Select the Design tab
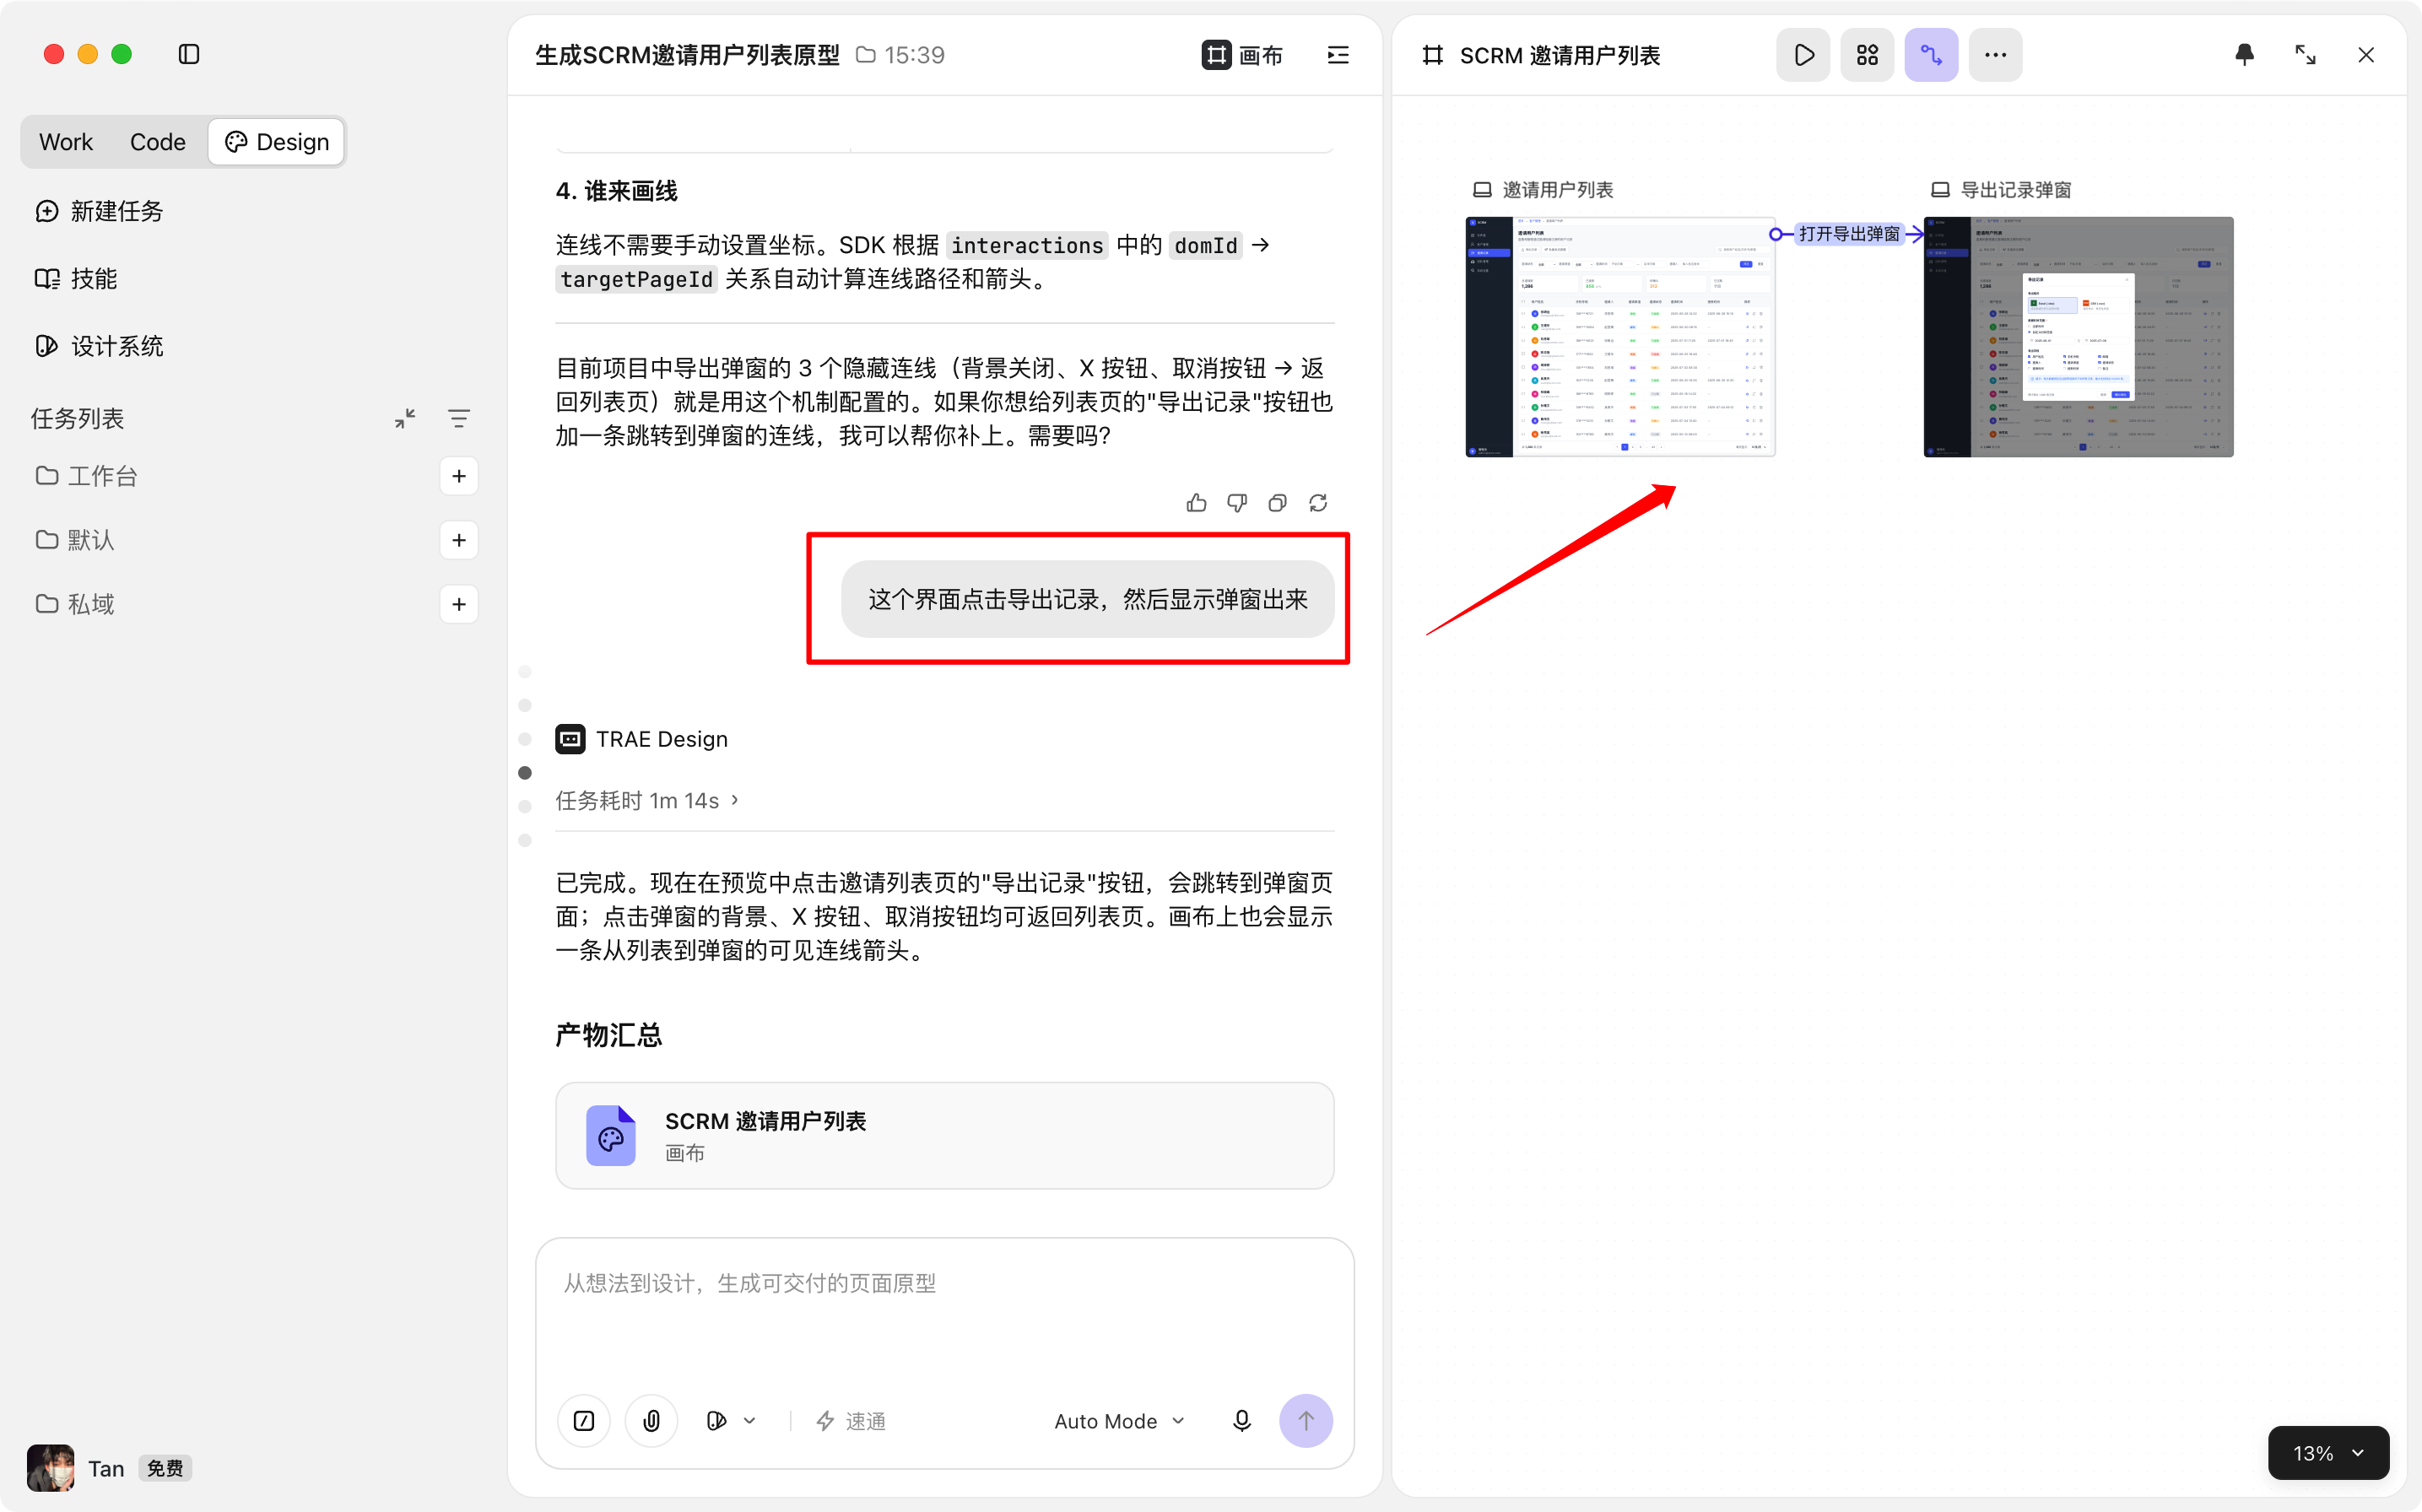The height and width of the screenshot is (1512, 2422). pyautogui.click(x=277, y=142)
